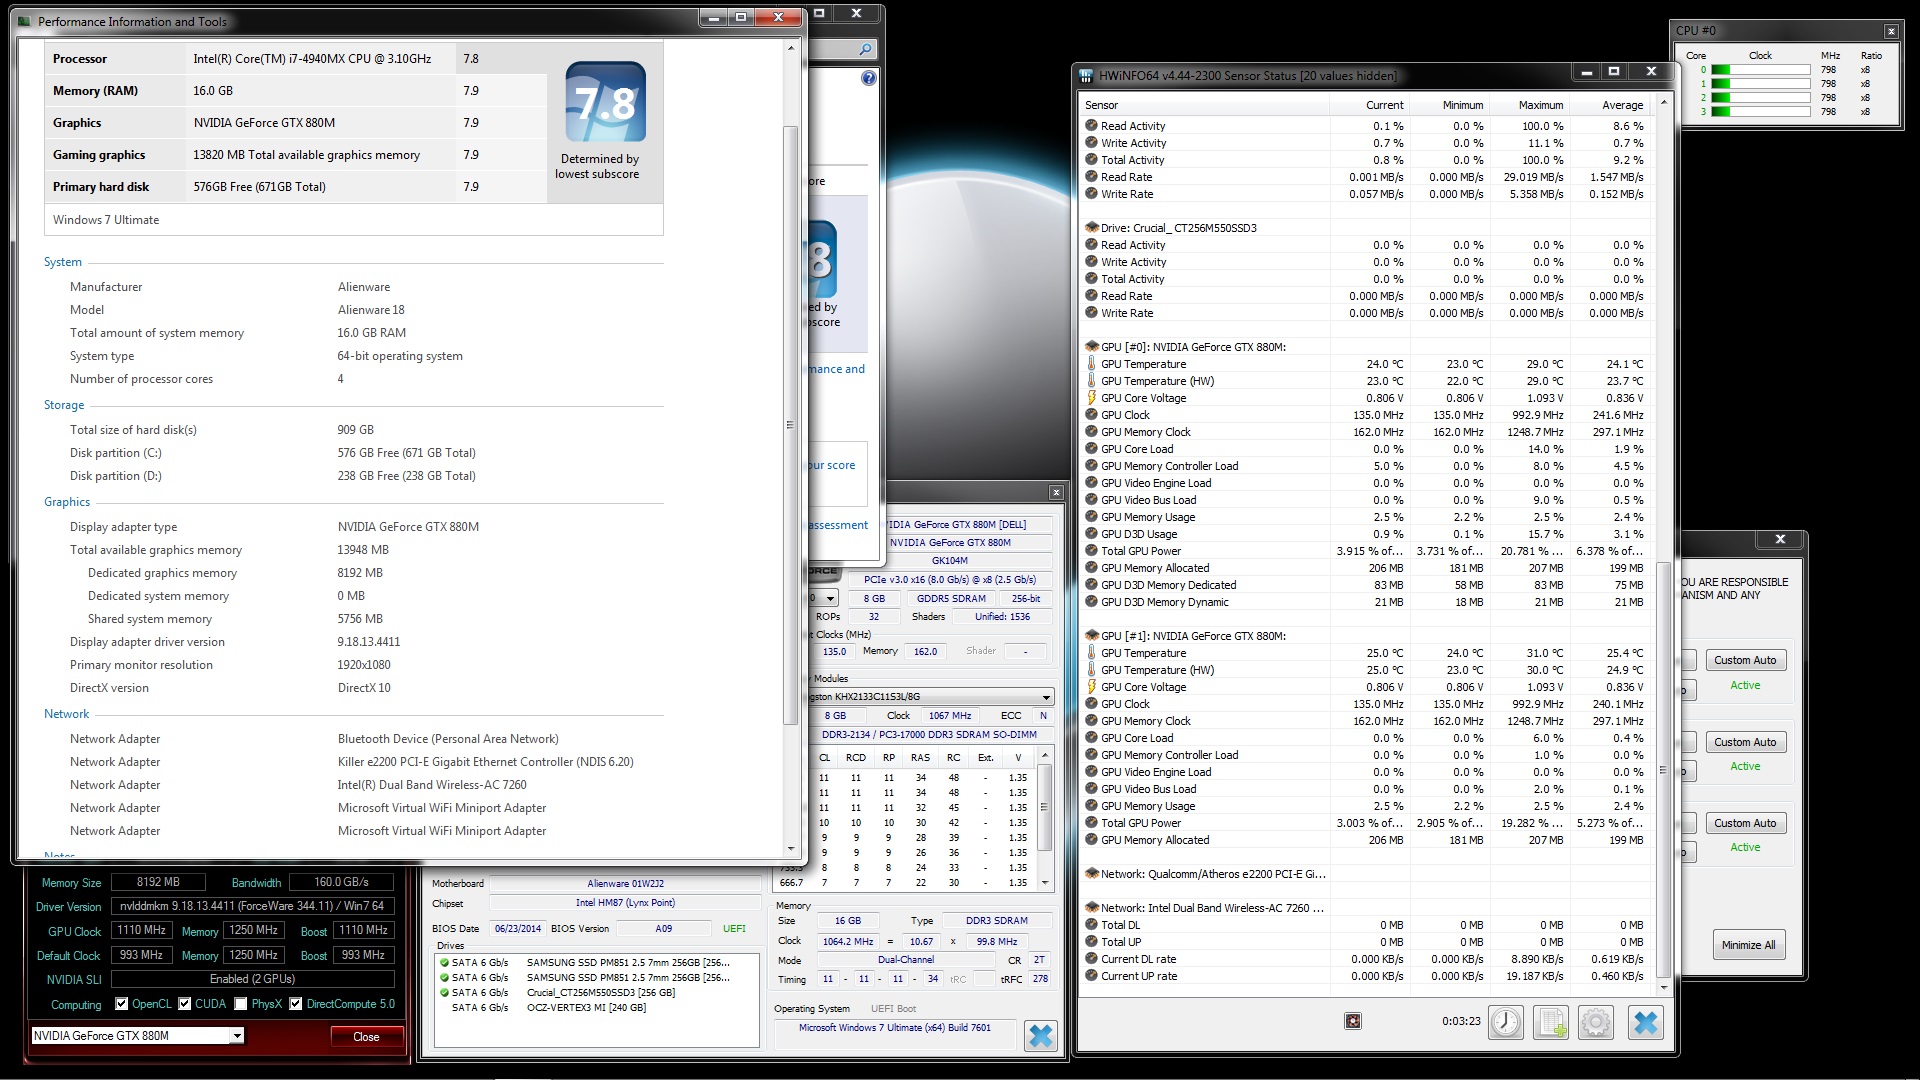Image resolution: width=1920 pixels, height=1080 pixels.
Task: Click thermometer icon for GPU #0 Temperature
Action: click(1091, 364)
